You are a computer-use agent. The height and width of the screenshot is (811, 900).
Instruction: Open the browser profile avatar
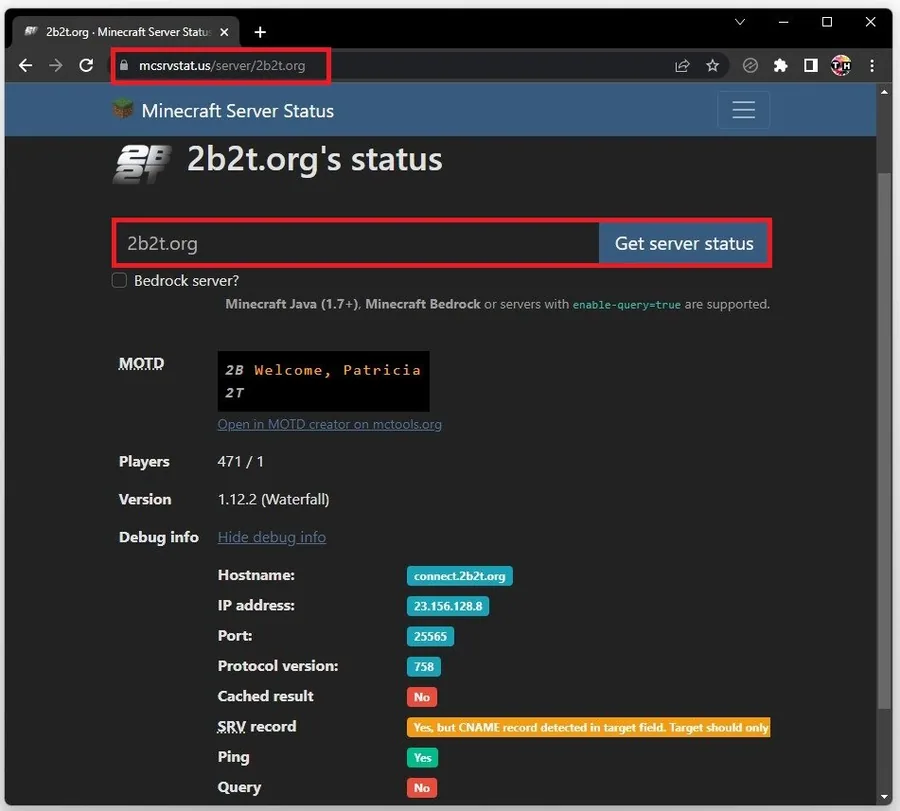pos(841,66)
